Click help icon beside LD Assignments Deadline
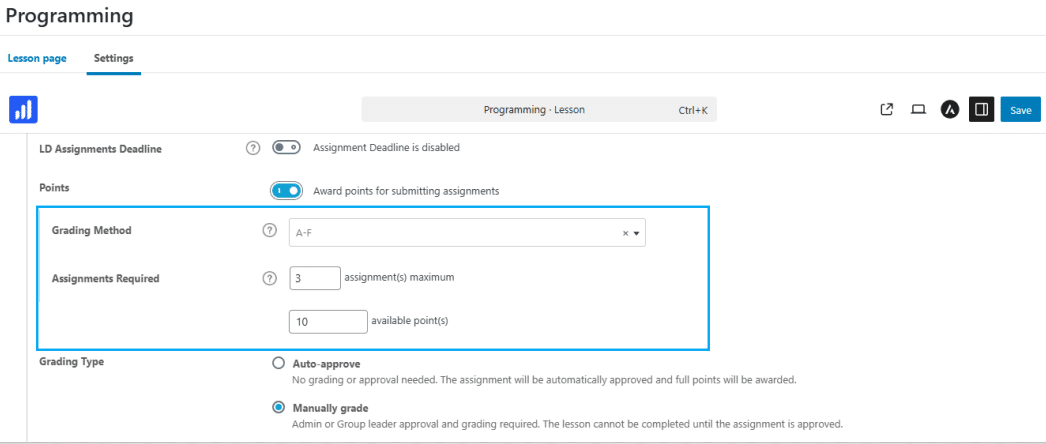Image resolution: width=1046 pixels, height=444 pixels. pos(253,148)
